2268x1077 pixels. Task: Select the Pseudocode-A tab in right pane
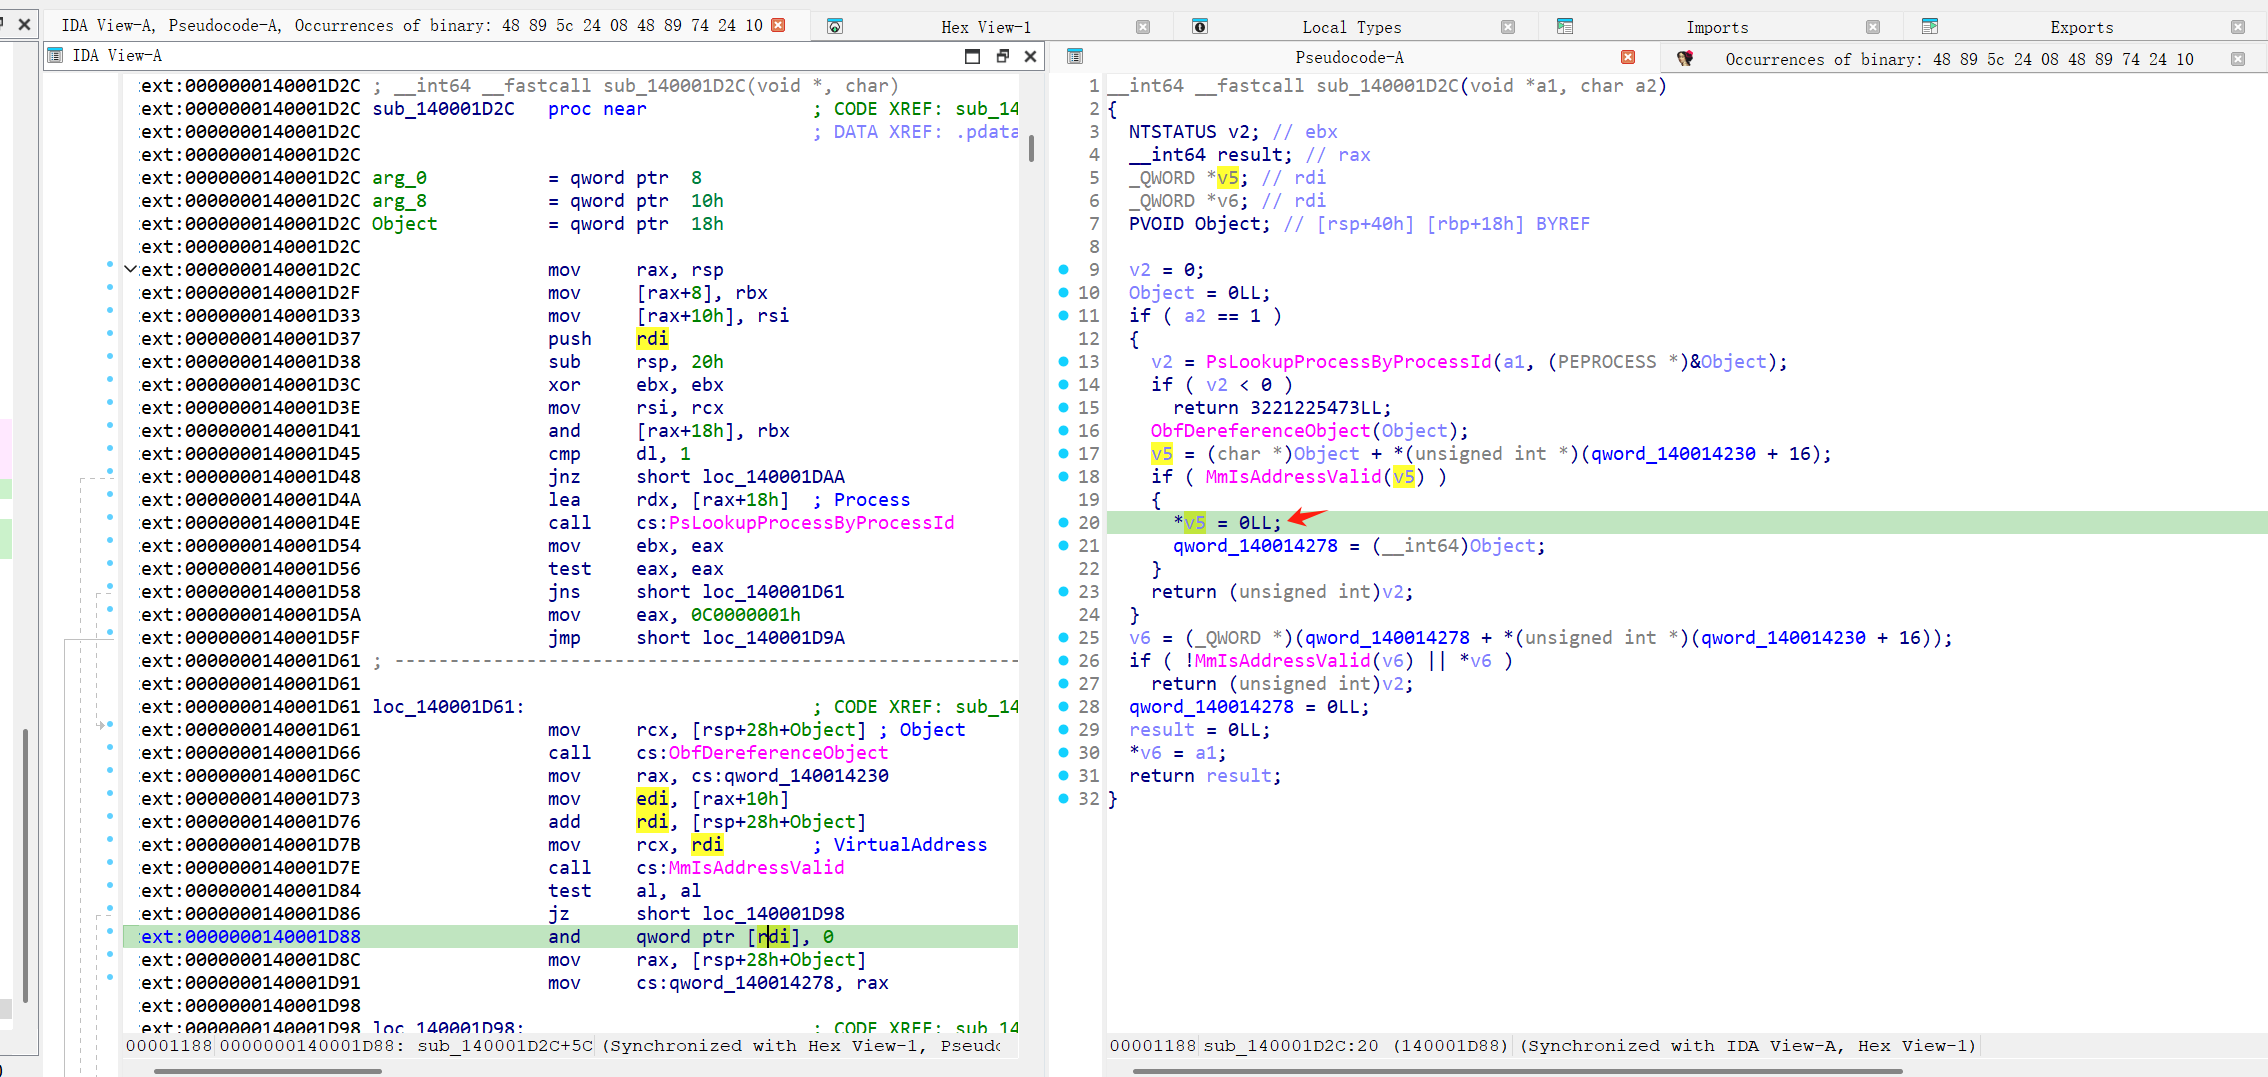1349,57
